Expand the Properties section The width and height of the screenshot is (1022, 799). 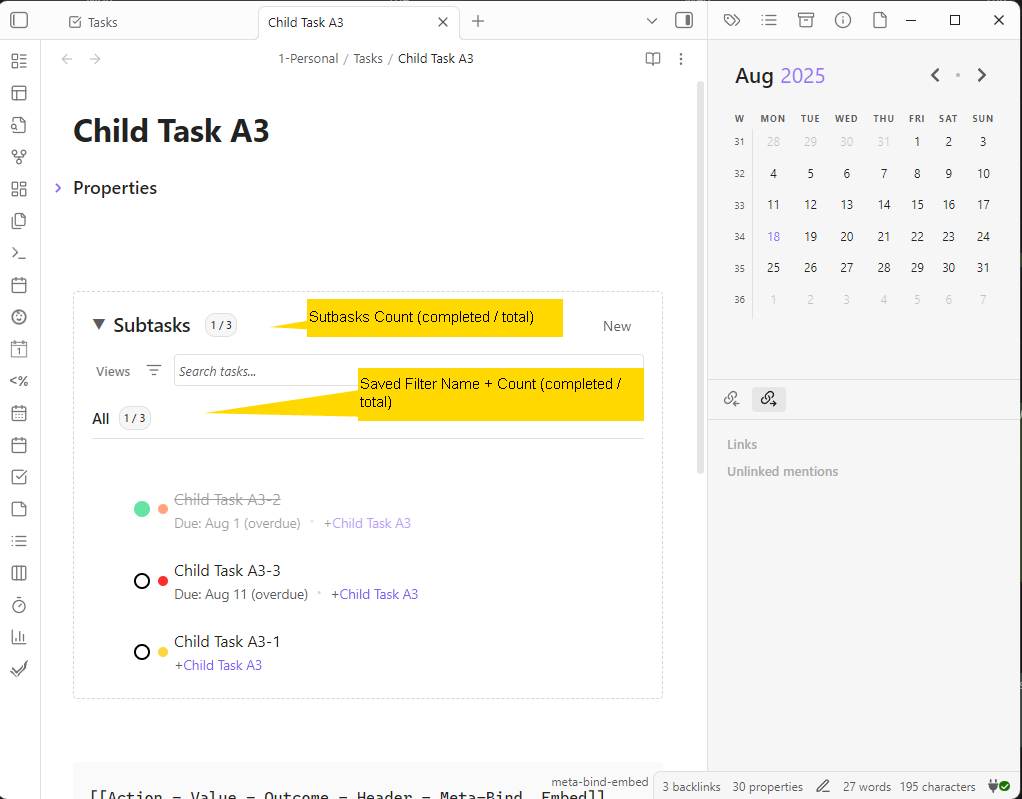tap(58, 188)
